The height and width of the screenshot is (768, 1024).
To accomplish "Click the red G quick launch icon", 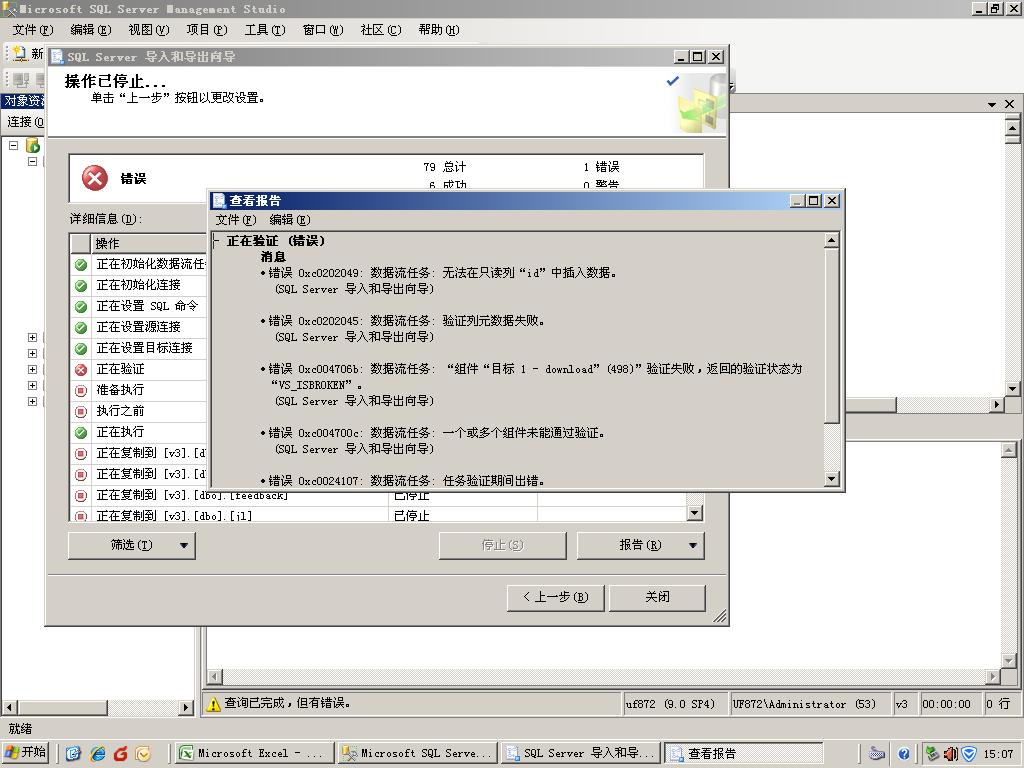I will (121, 754).
